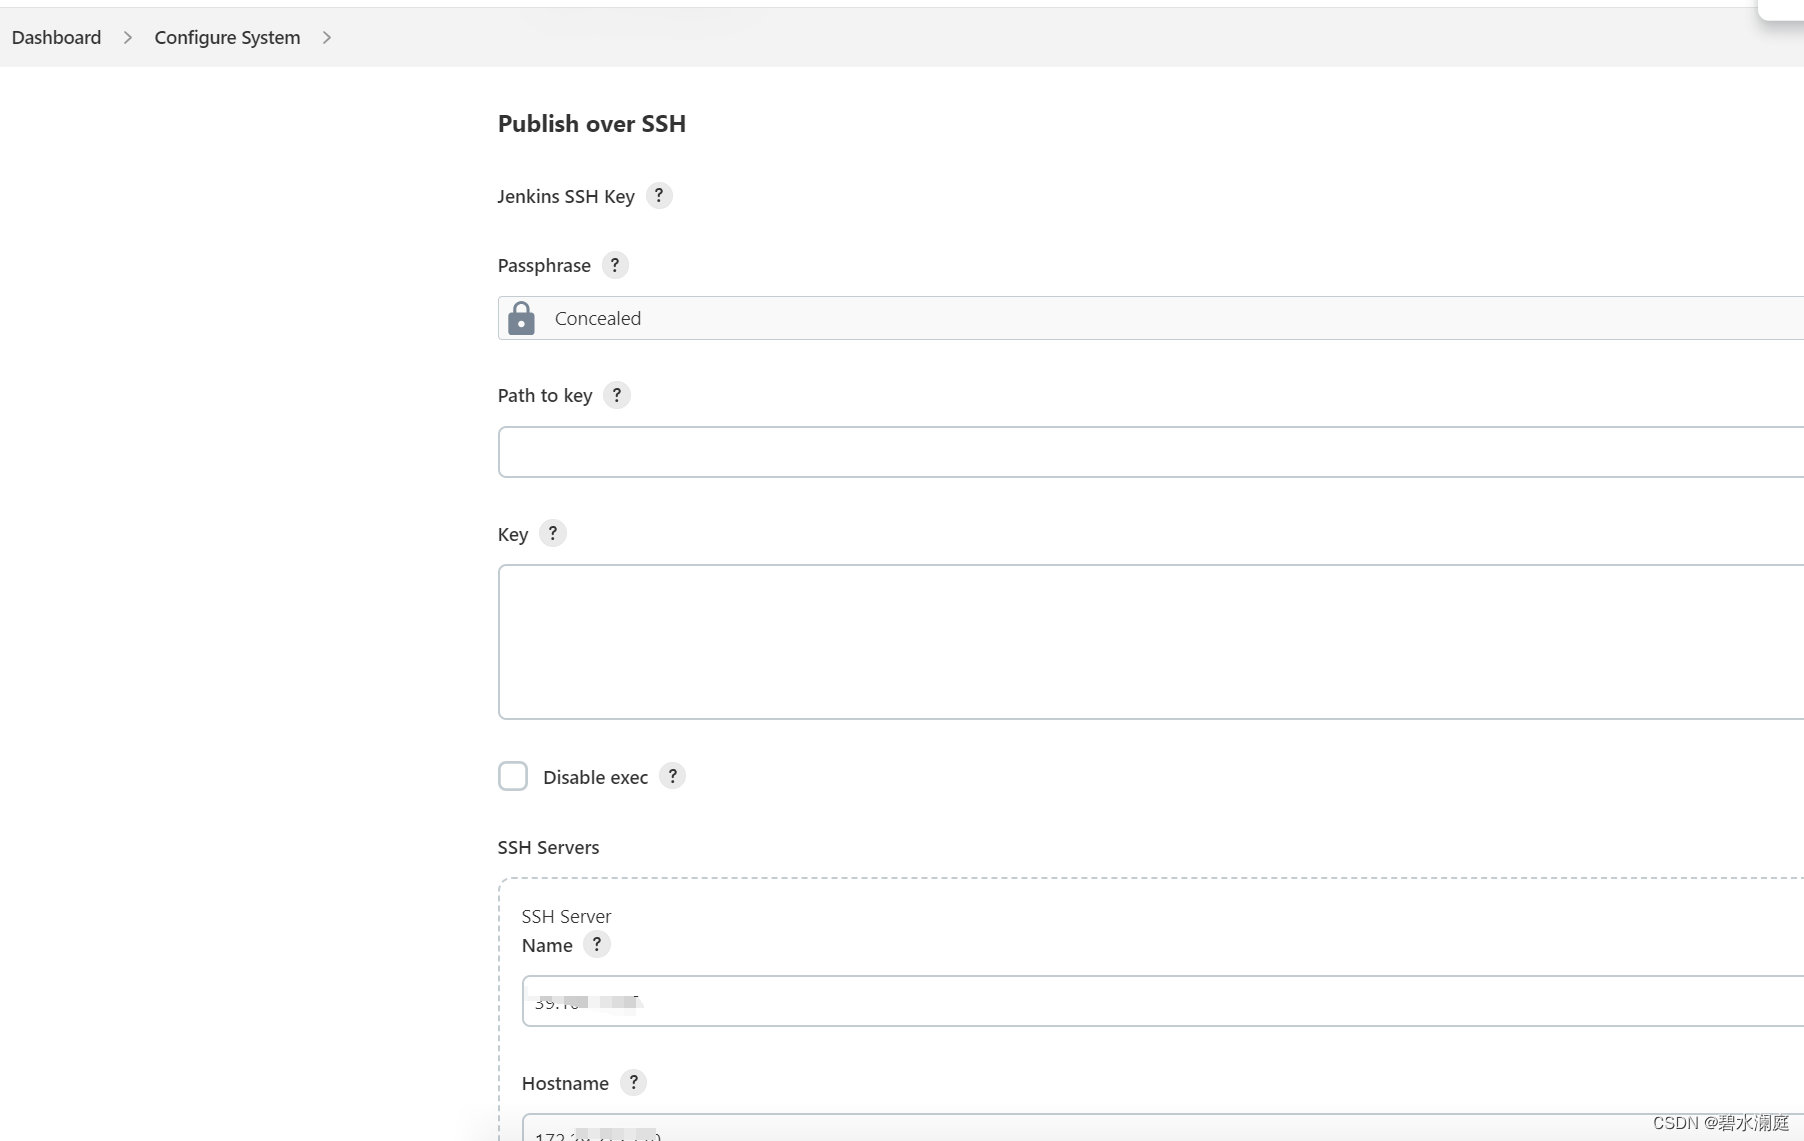Click the Jenkins SSH Key label
The width and height of the screenshot is (1804, 1141).
click(x=566, y=197)
